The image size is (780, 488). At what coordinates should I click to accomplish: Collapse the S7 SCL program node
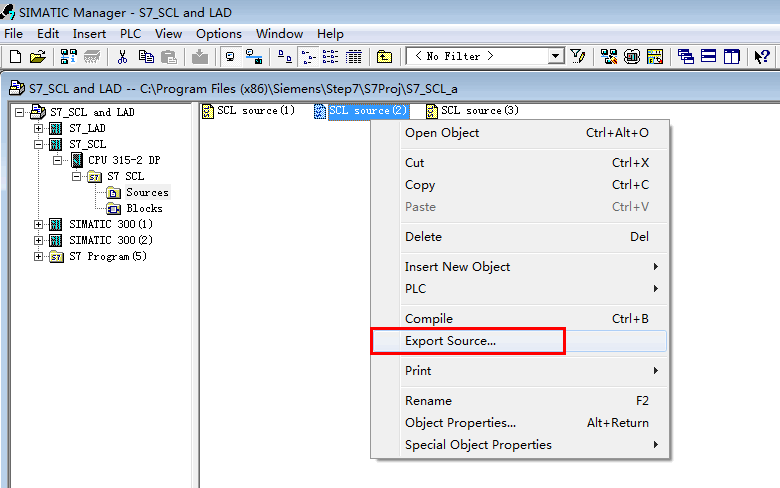[x=76, y=176]
